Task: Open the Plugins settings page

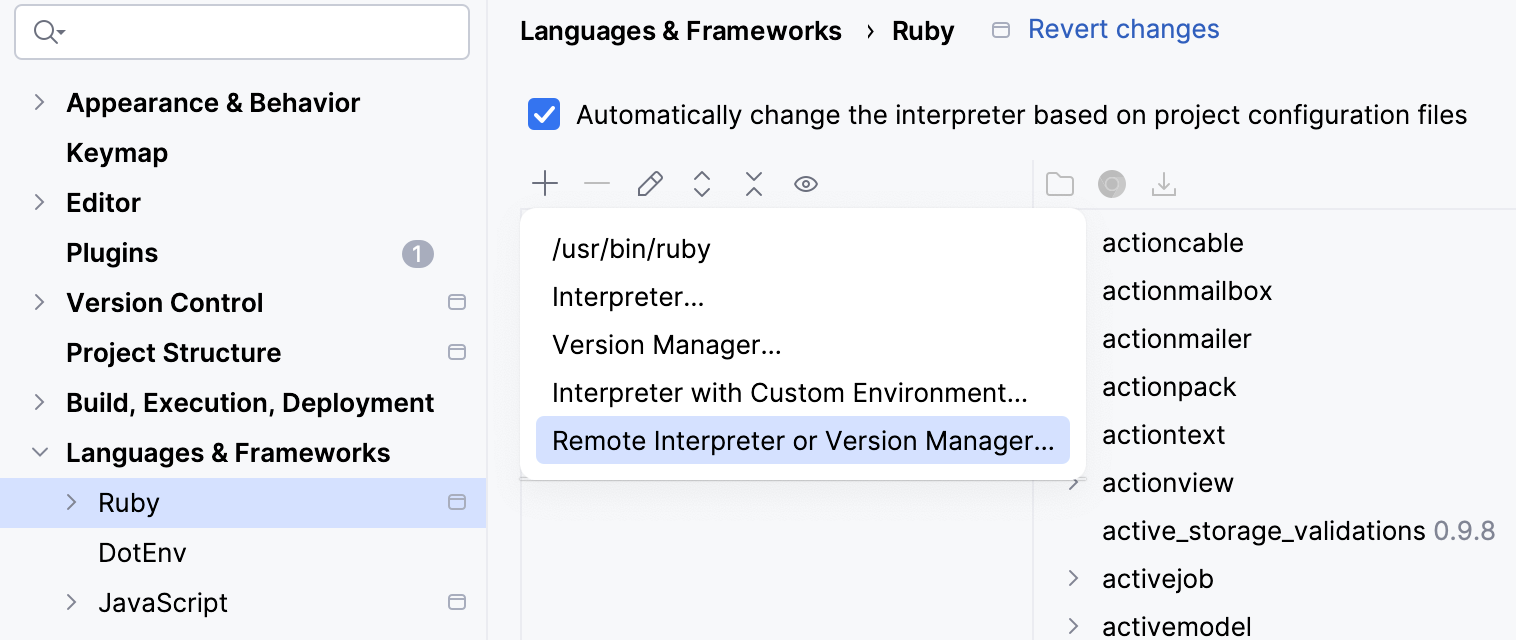Action: [112, 252]
